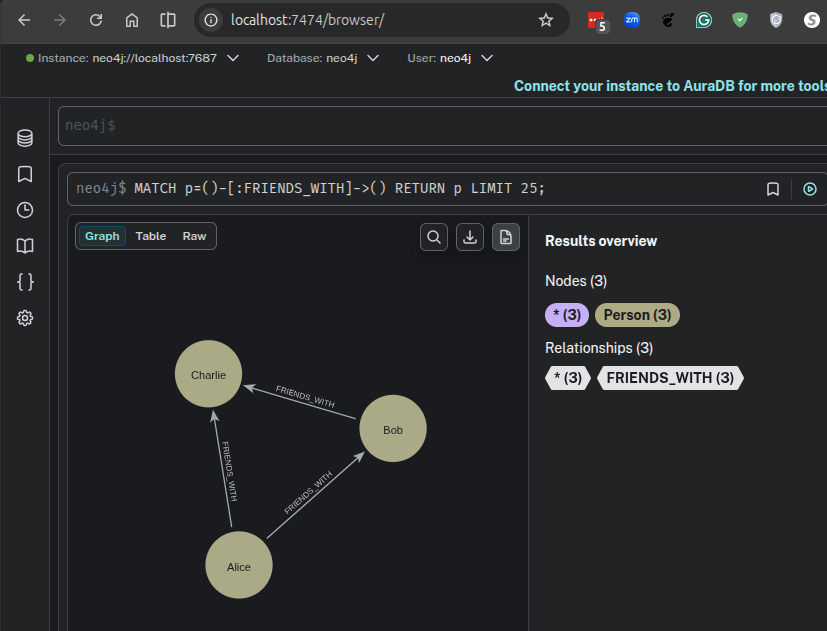Follow the Connect to AuraDB link

[670, 85]
